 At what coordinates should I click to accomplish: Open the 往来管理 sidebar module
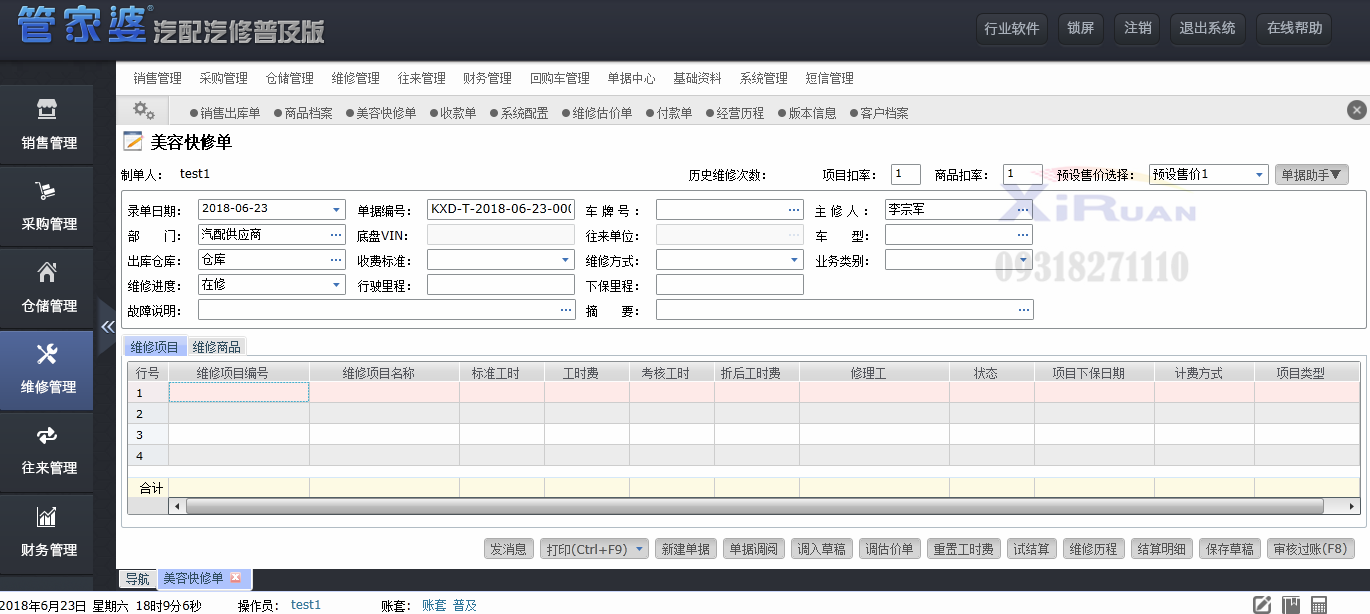(x=48, y=450)
